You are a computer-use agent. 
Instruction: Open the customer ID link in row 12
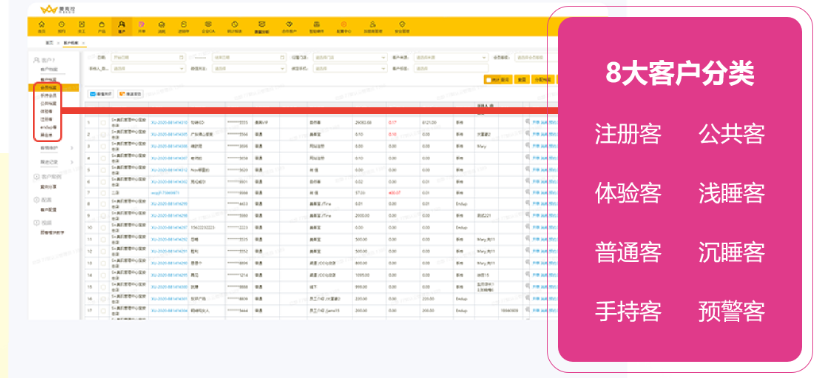tap(169, 251)
